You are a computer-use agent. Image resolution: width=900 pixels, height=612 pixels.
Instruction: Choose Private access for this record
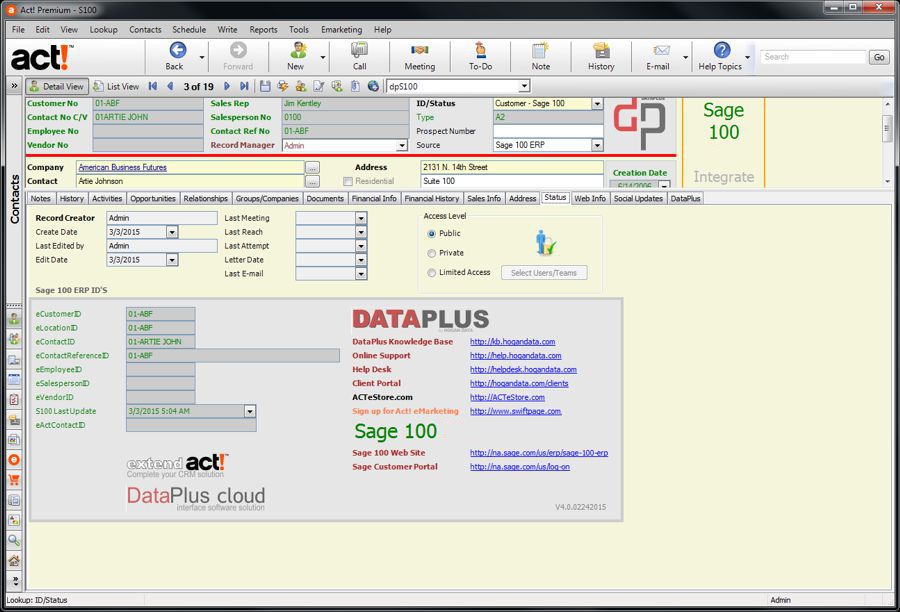click(x=431, y=253)
